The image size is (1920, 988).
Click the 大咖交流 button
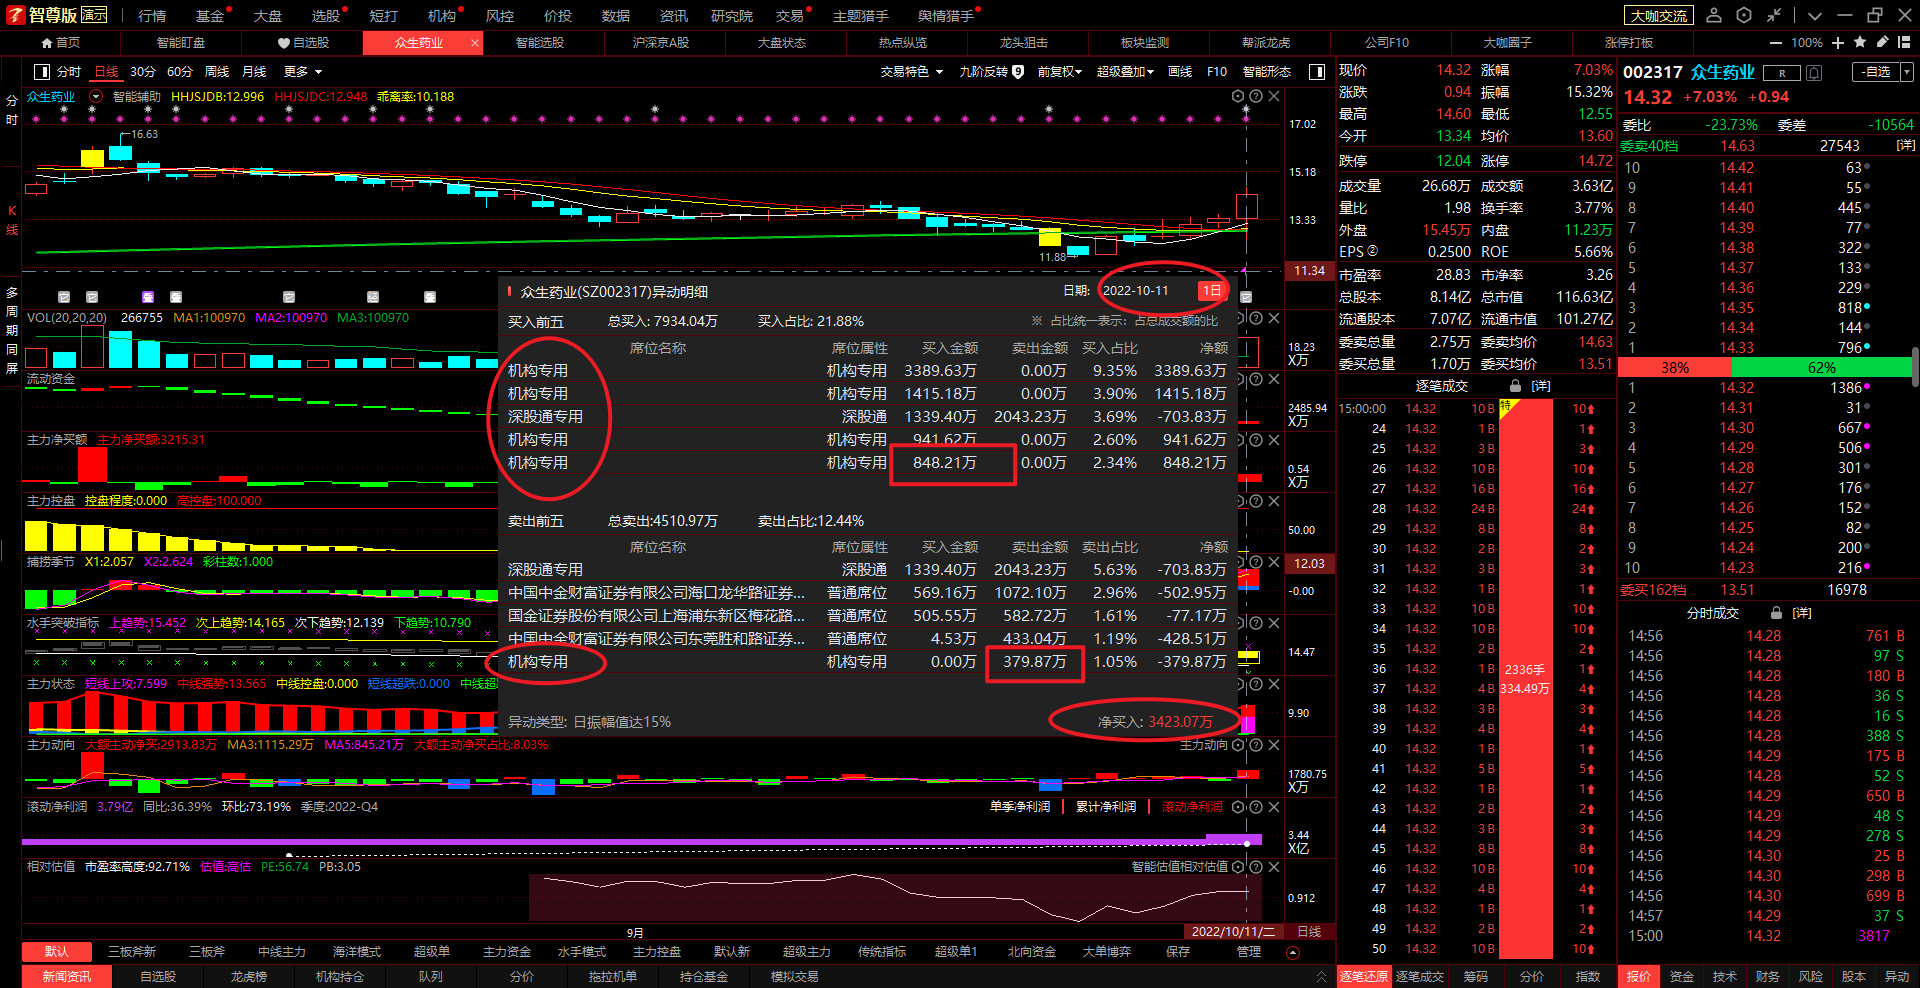[1659, 15]
